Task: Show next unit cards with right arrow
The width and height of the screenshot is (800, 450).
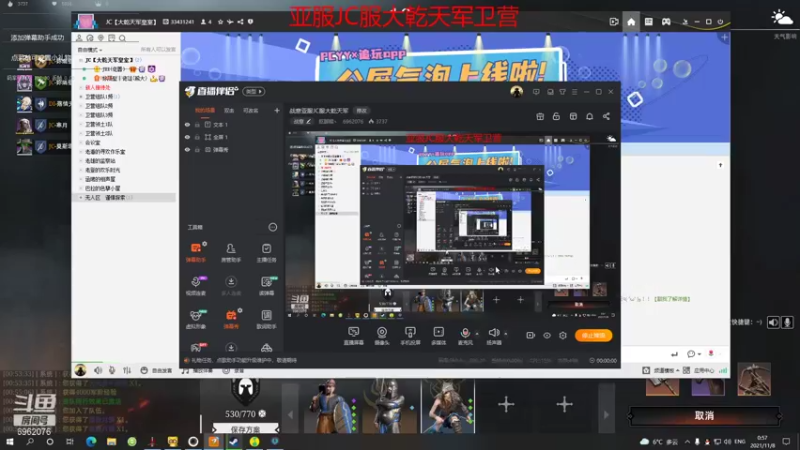Action: coord(606,414)
